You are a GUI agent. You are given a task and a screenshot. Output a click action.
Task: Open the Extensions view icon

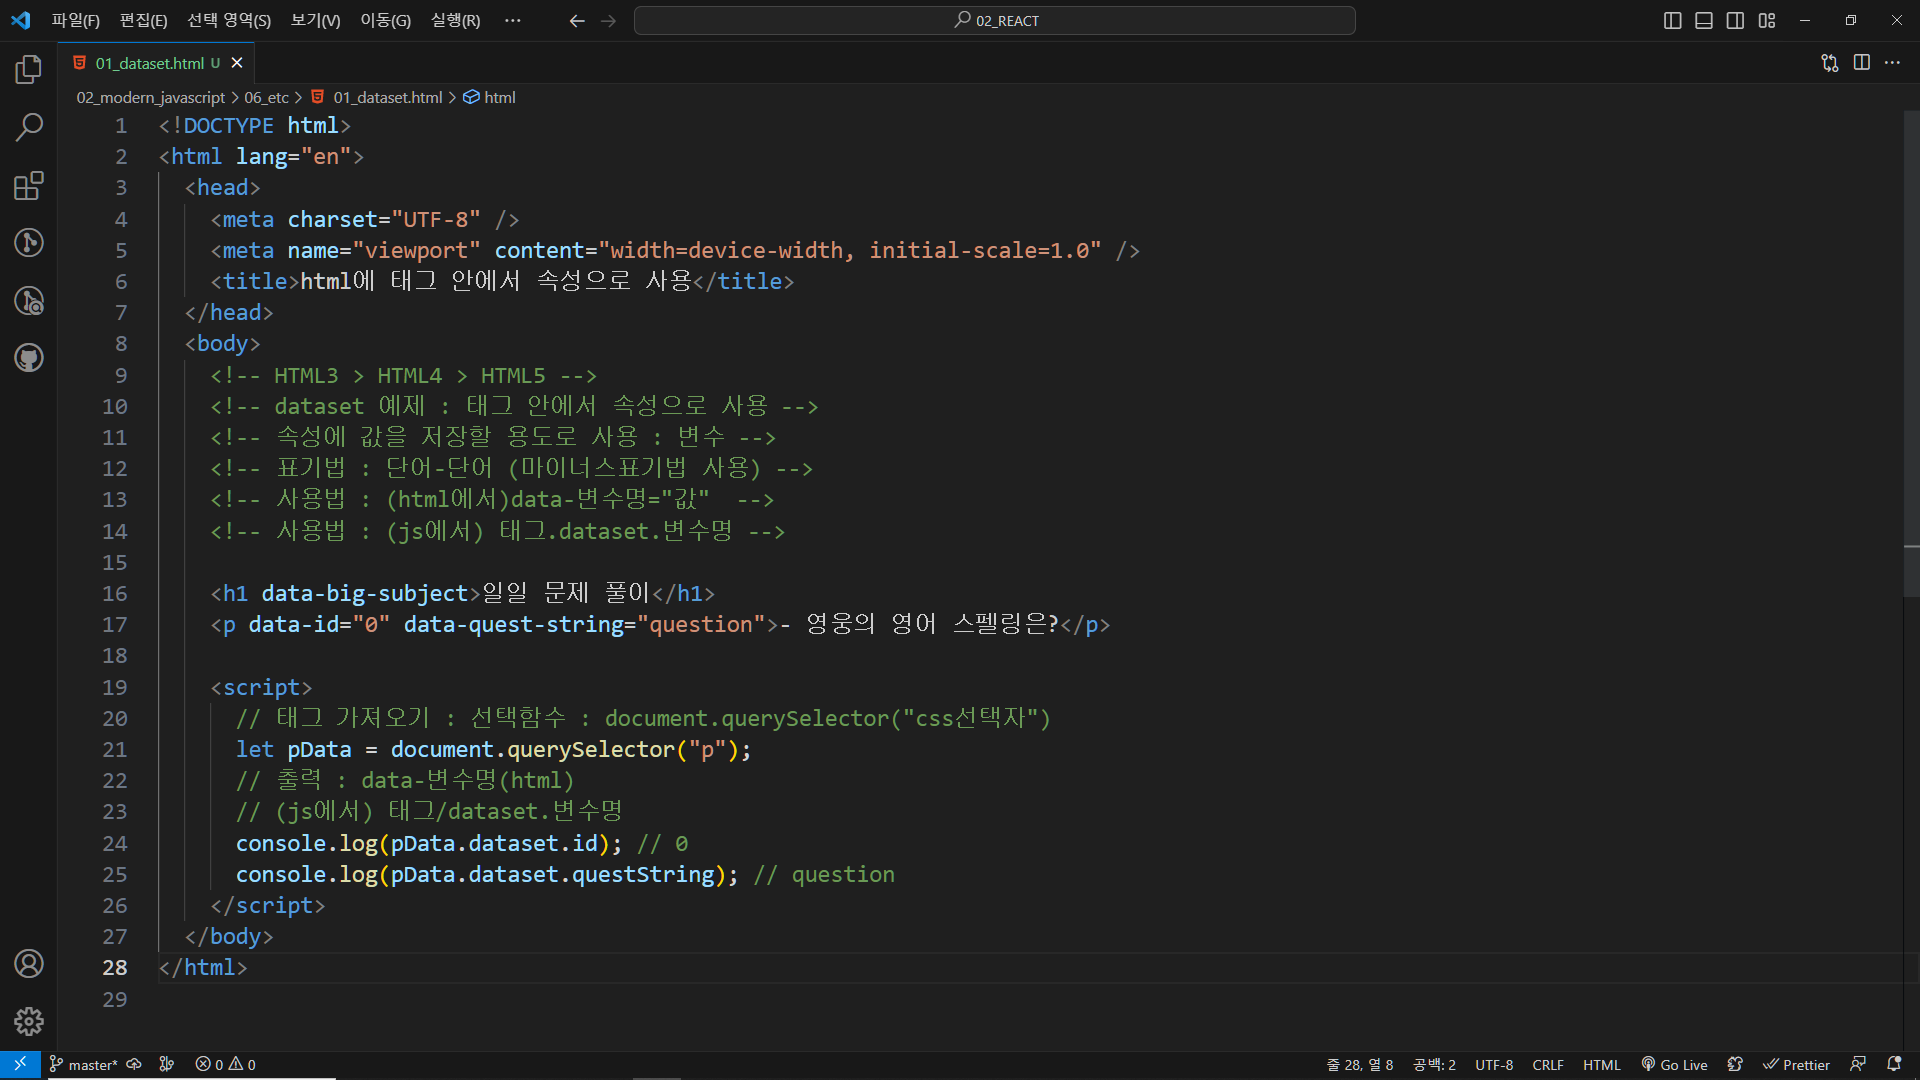pos(28,186)
